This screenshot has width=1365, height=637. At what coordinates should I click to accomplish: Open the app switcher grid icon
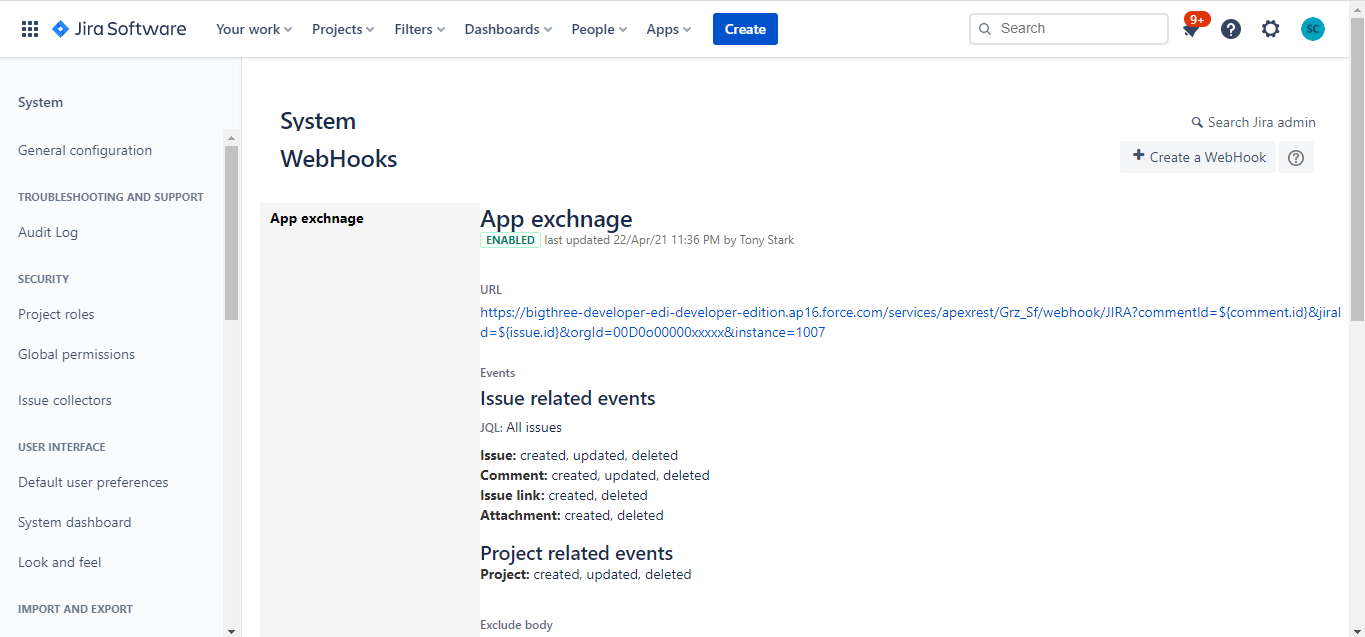(29, 28)
